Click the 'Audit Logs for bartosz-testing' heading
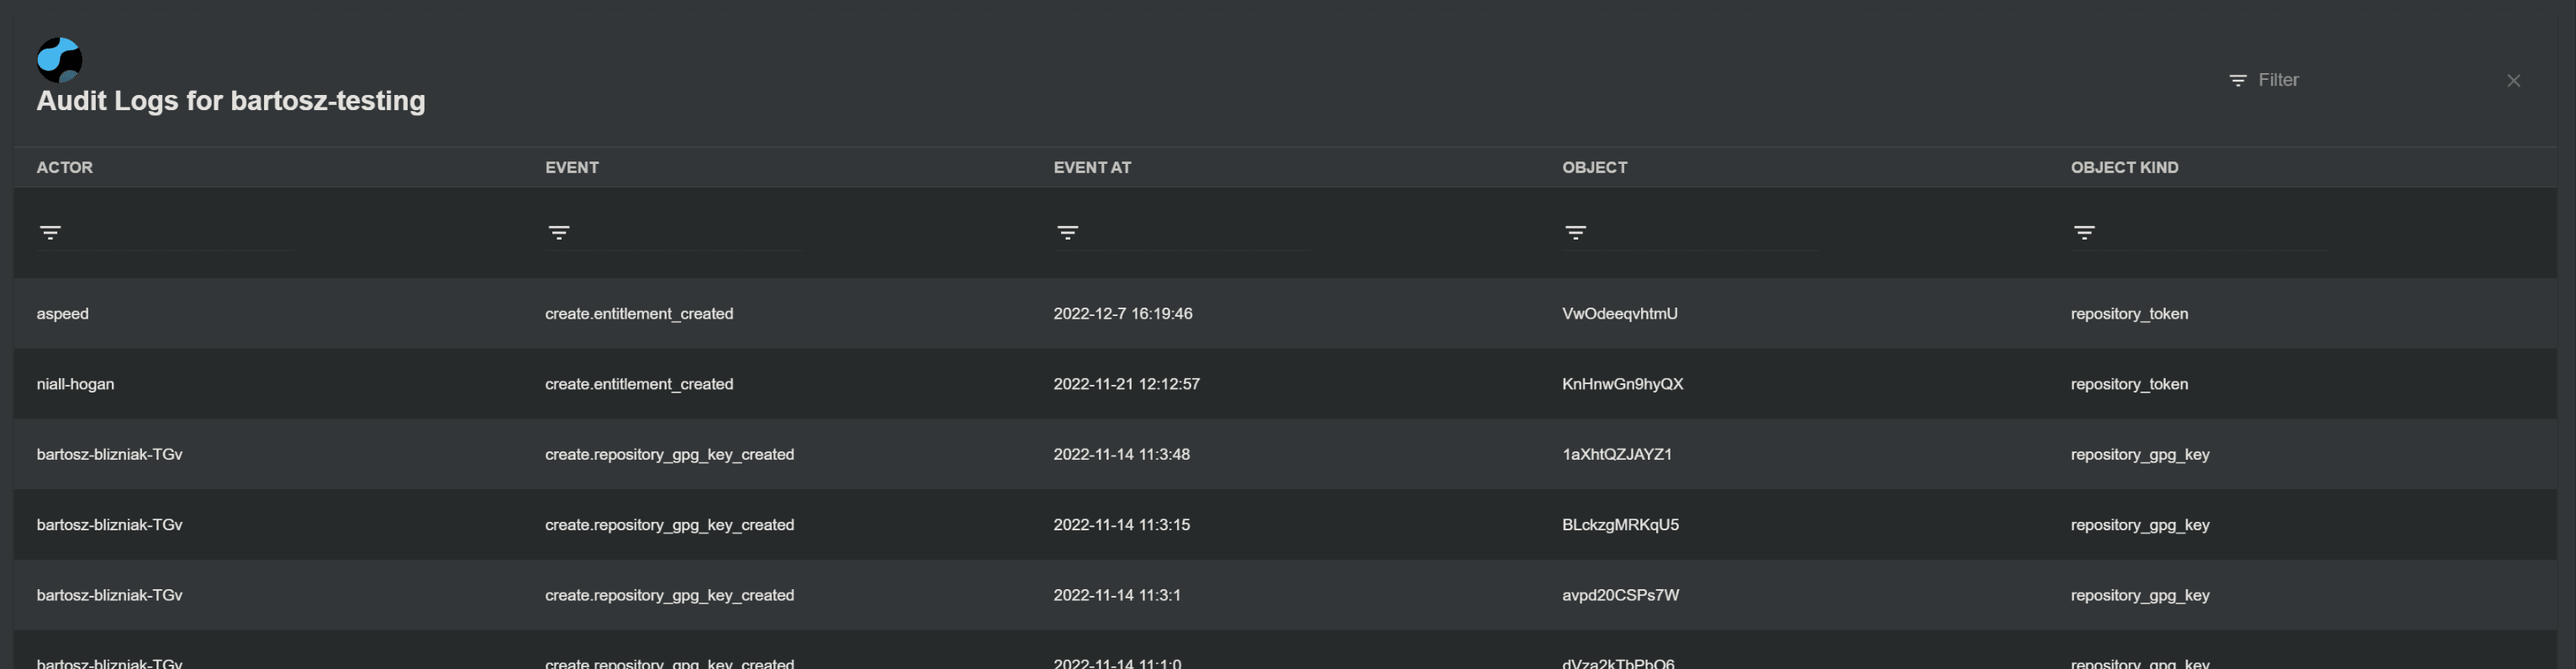This screenshot has width=2576, height=669. (x=231, y=101)
